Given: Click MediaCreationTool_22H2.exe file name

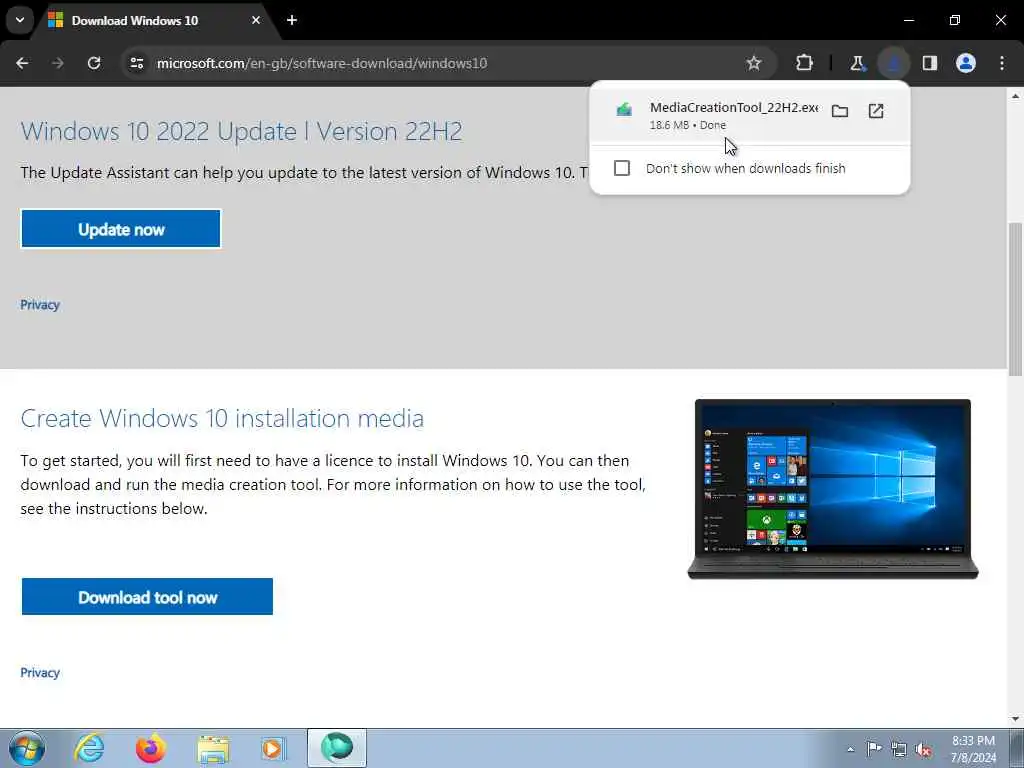Looking at the screenshot, I should [x=733, y=108].
